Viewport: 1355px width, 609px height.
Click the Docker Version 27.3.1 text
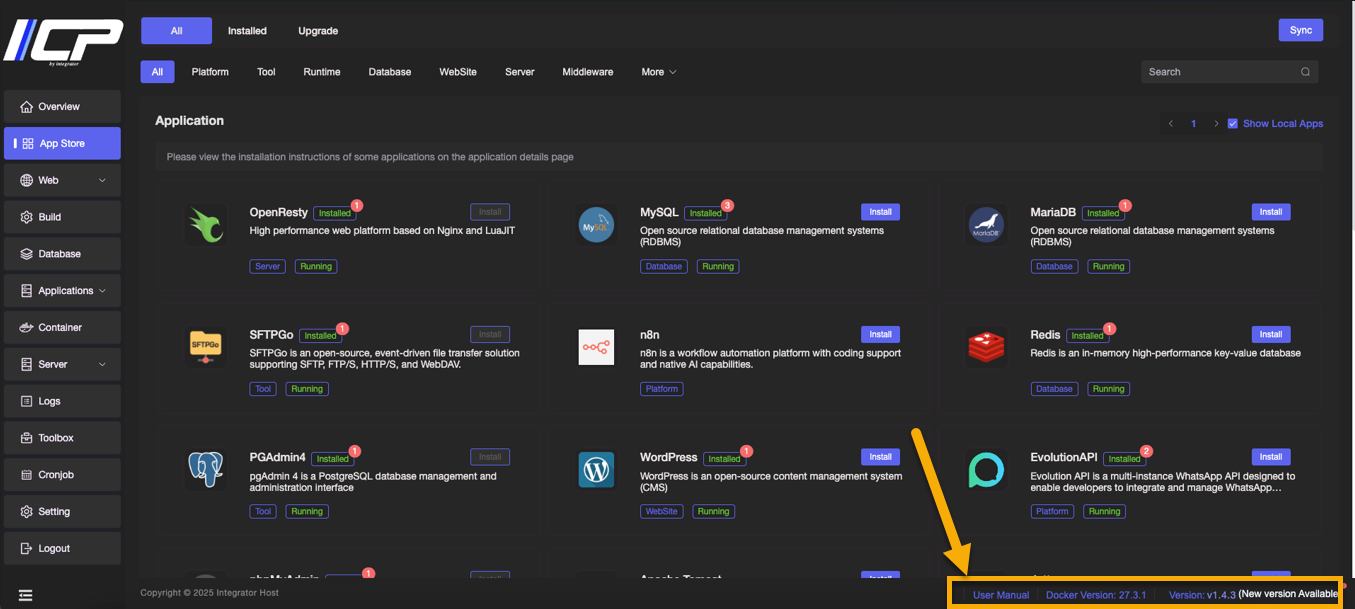coord(1096,595)
